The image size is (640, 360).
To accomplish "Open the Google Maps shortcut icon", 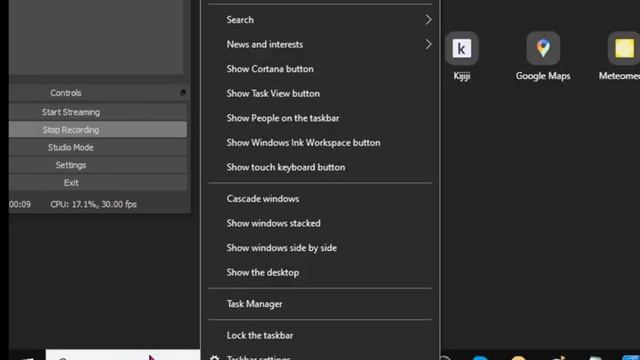I will [543, 49].
